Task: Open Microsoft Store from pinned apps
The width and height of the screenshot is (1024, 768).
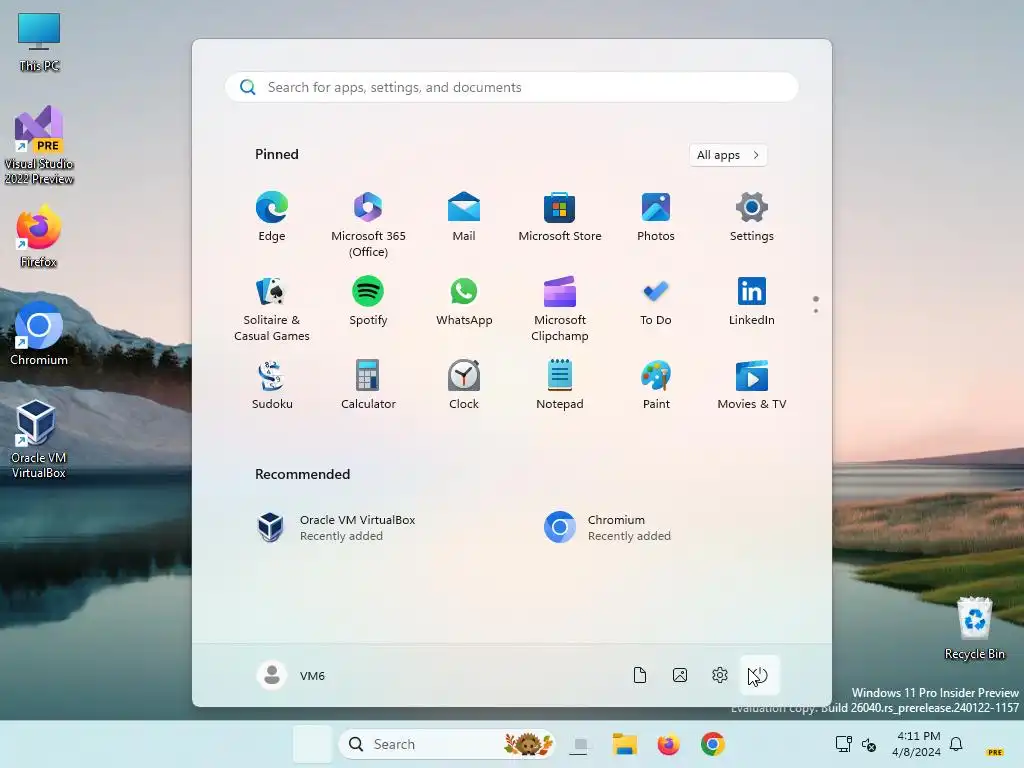Action: (560, 217)
